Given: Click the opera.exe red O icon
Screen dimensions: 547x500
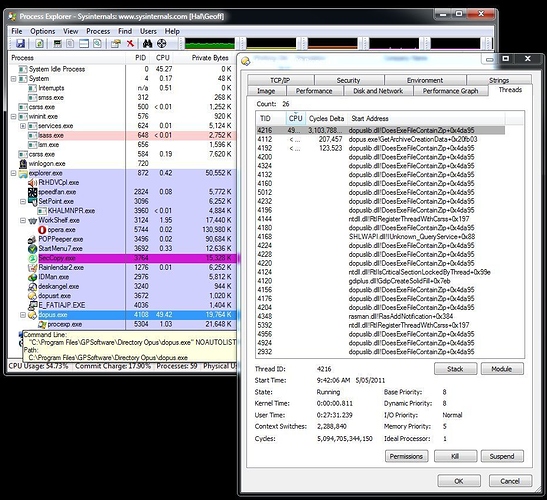Looking at the screenshot, I should point(42,230).
